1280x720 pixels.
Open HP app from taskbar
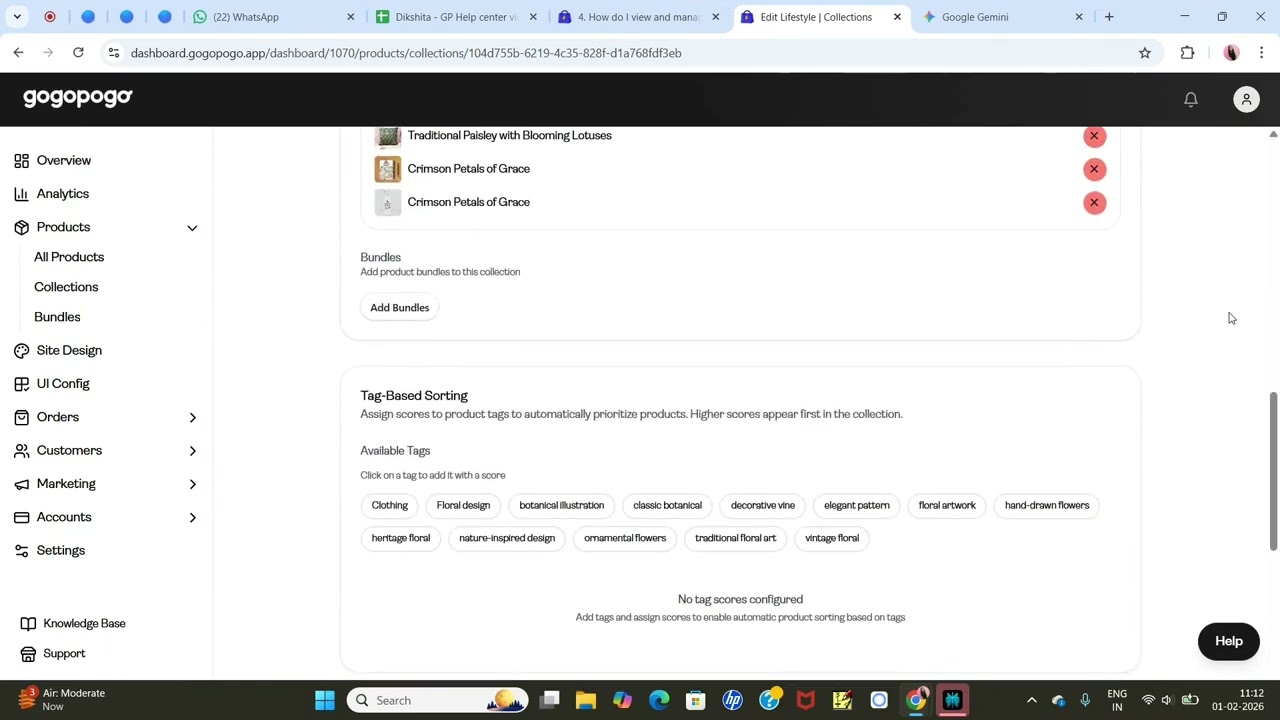(x=733, y=700)
